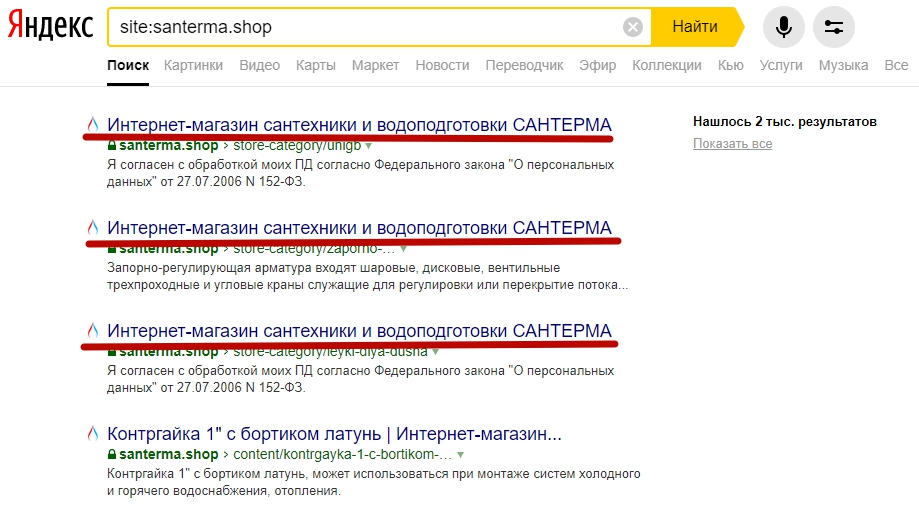This screenshot has height=513, width=919.
Task: Switch to the Коллекции tab
Action: tap(666, 65)
